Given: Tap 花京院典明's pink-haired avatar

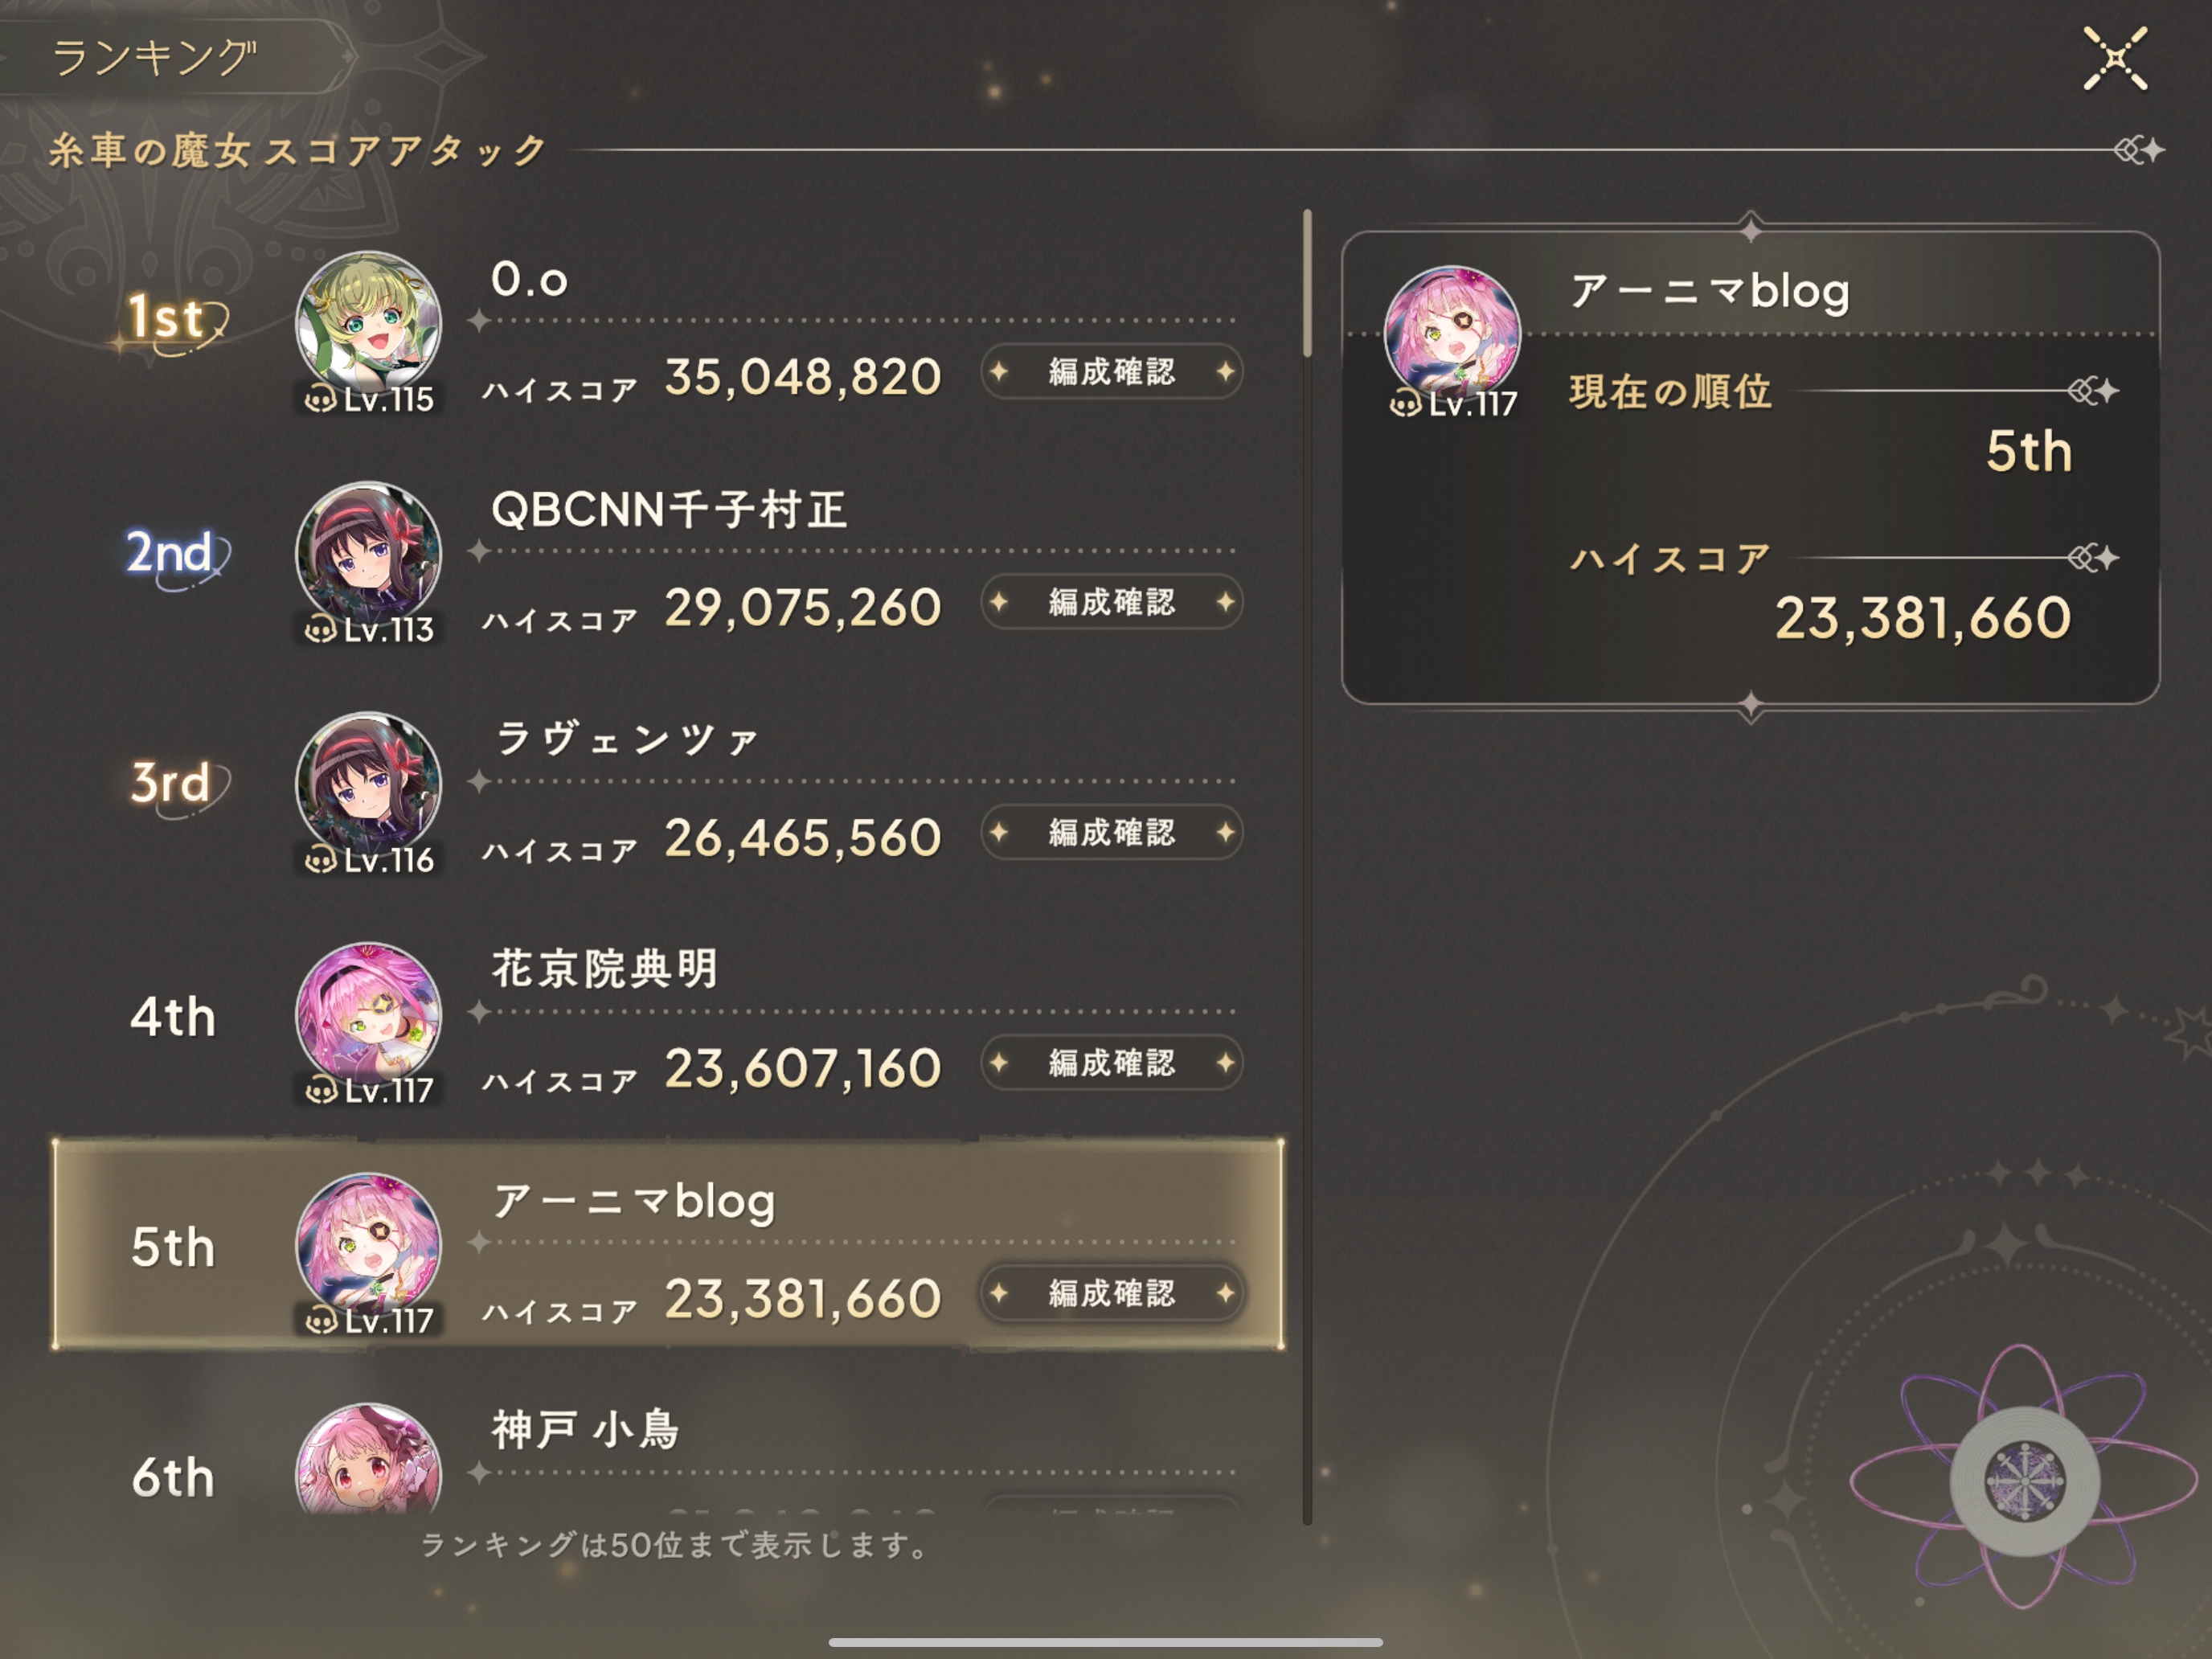Looking at the screenshot, I should pyautogui.click(x=368, y=1016).
